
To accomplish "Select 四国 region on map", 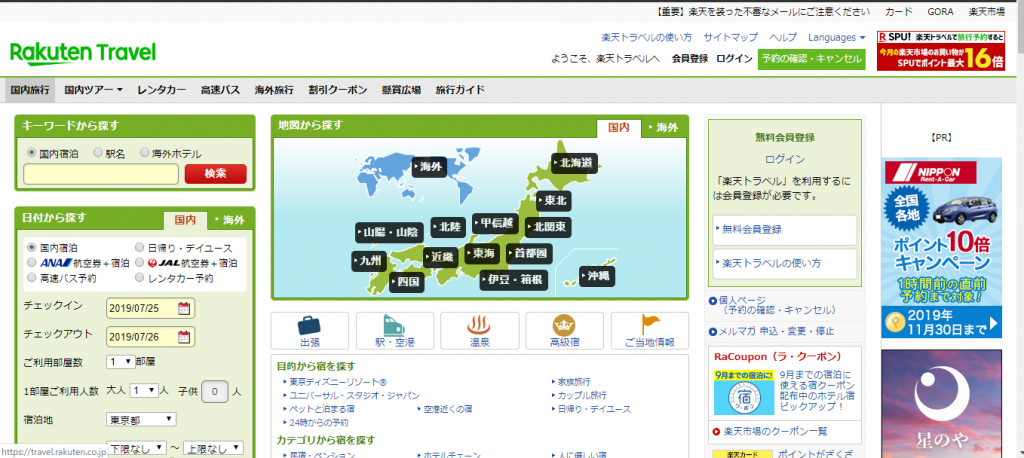I will click(x=407, y=282).
